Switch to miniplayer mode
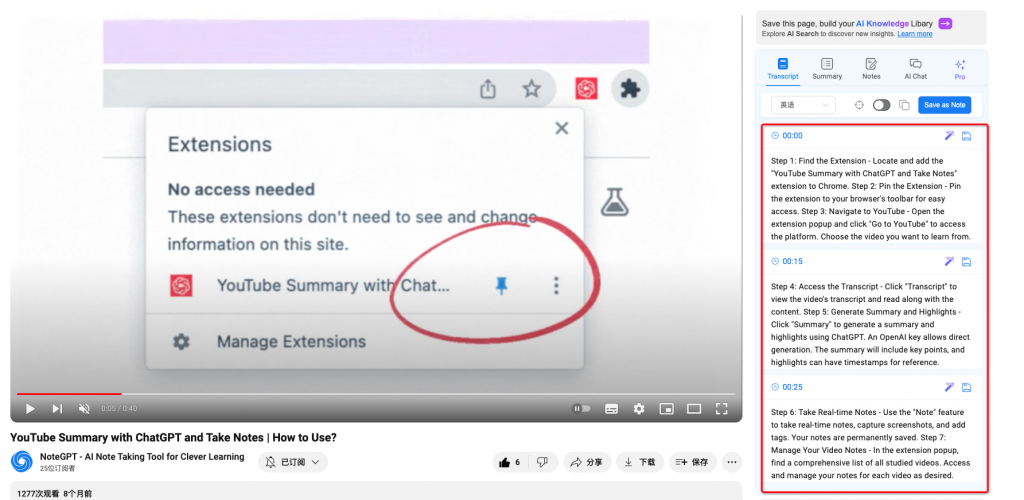 coord(666,409)
